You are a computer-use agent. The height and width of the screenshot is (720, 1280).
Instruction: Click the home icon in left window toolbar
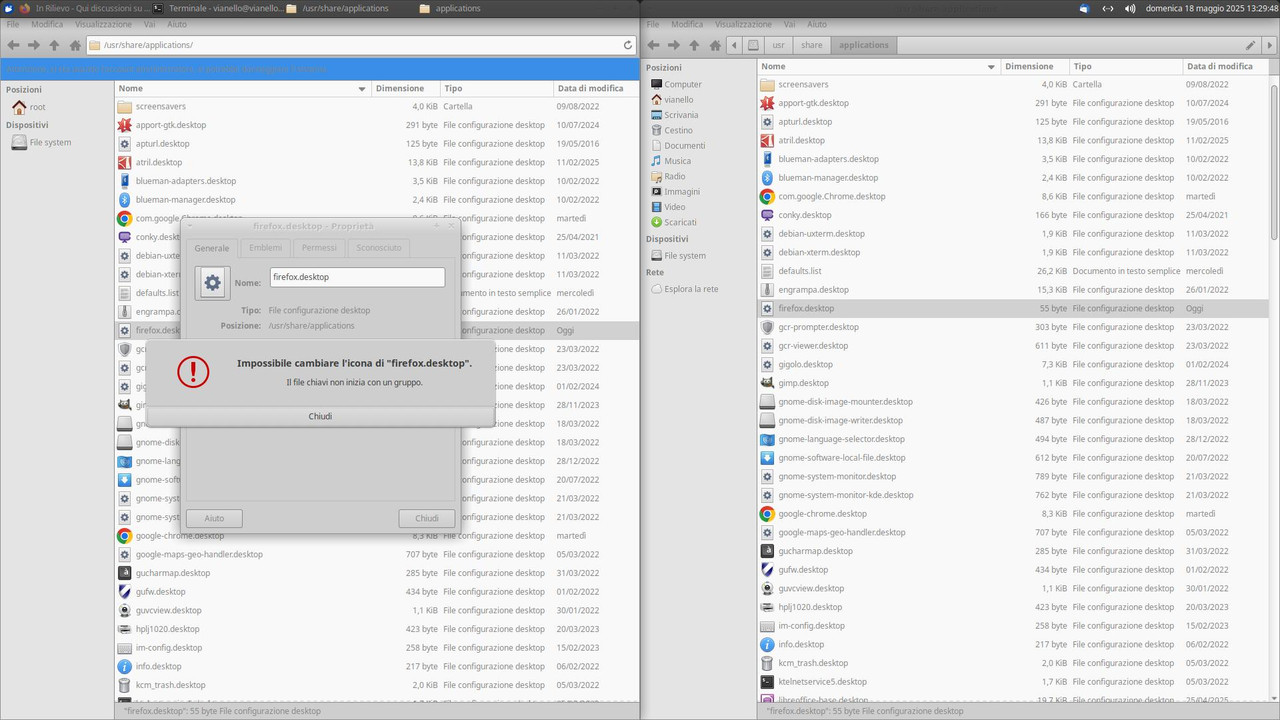tap(75, 45)
